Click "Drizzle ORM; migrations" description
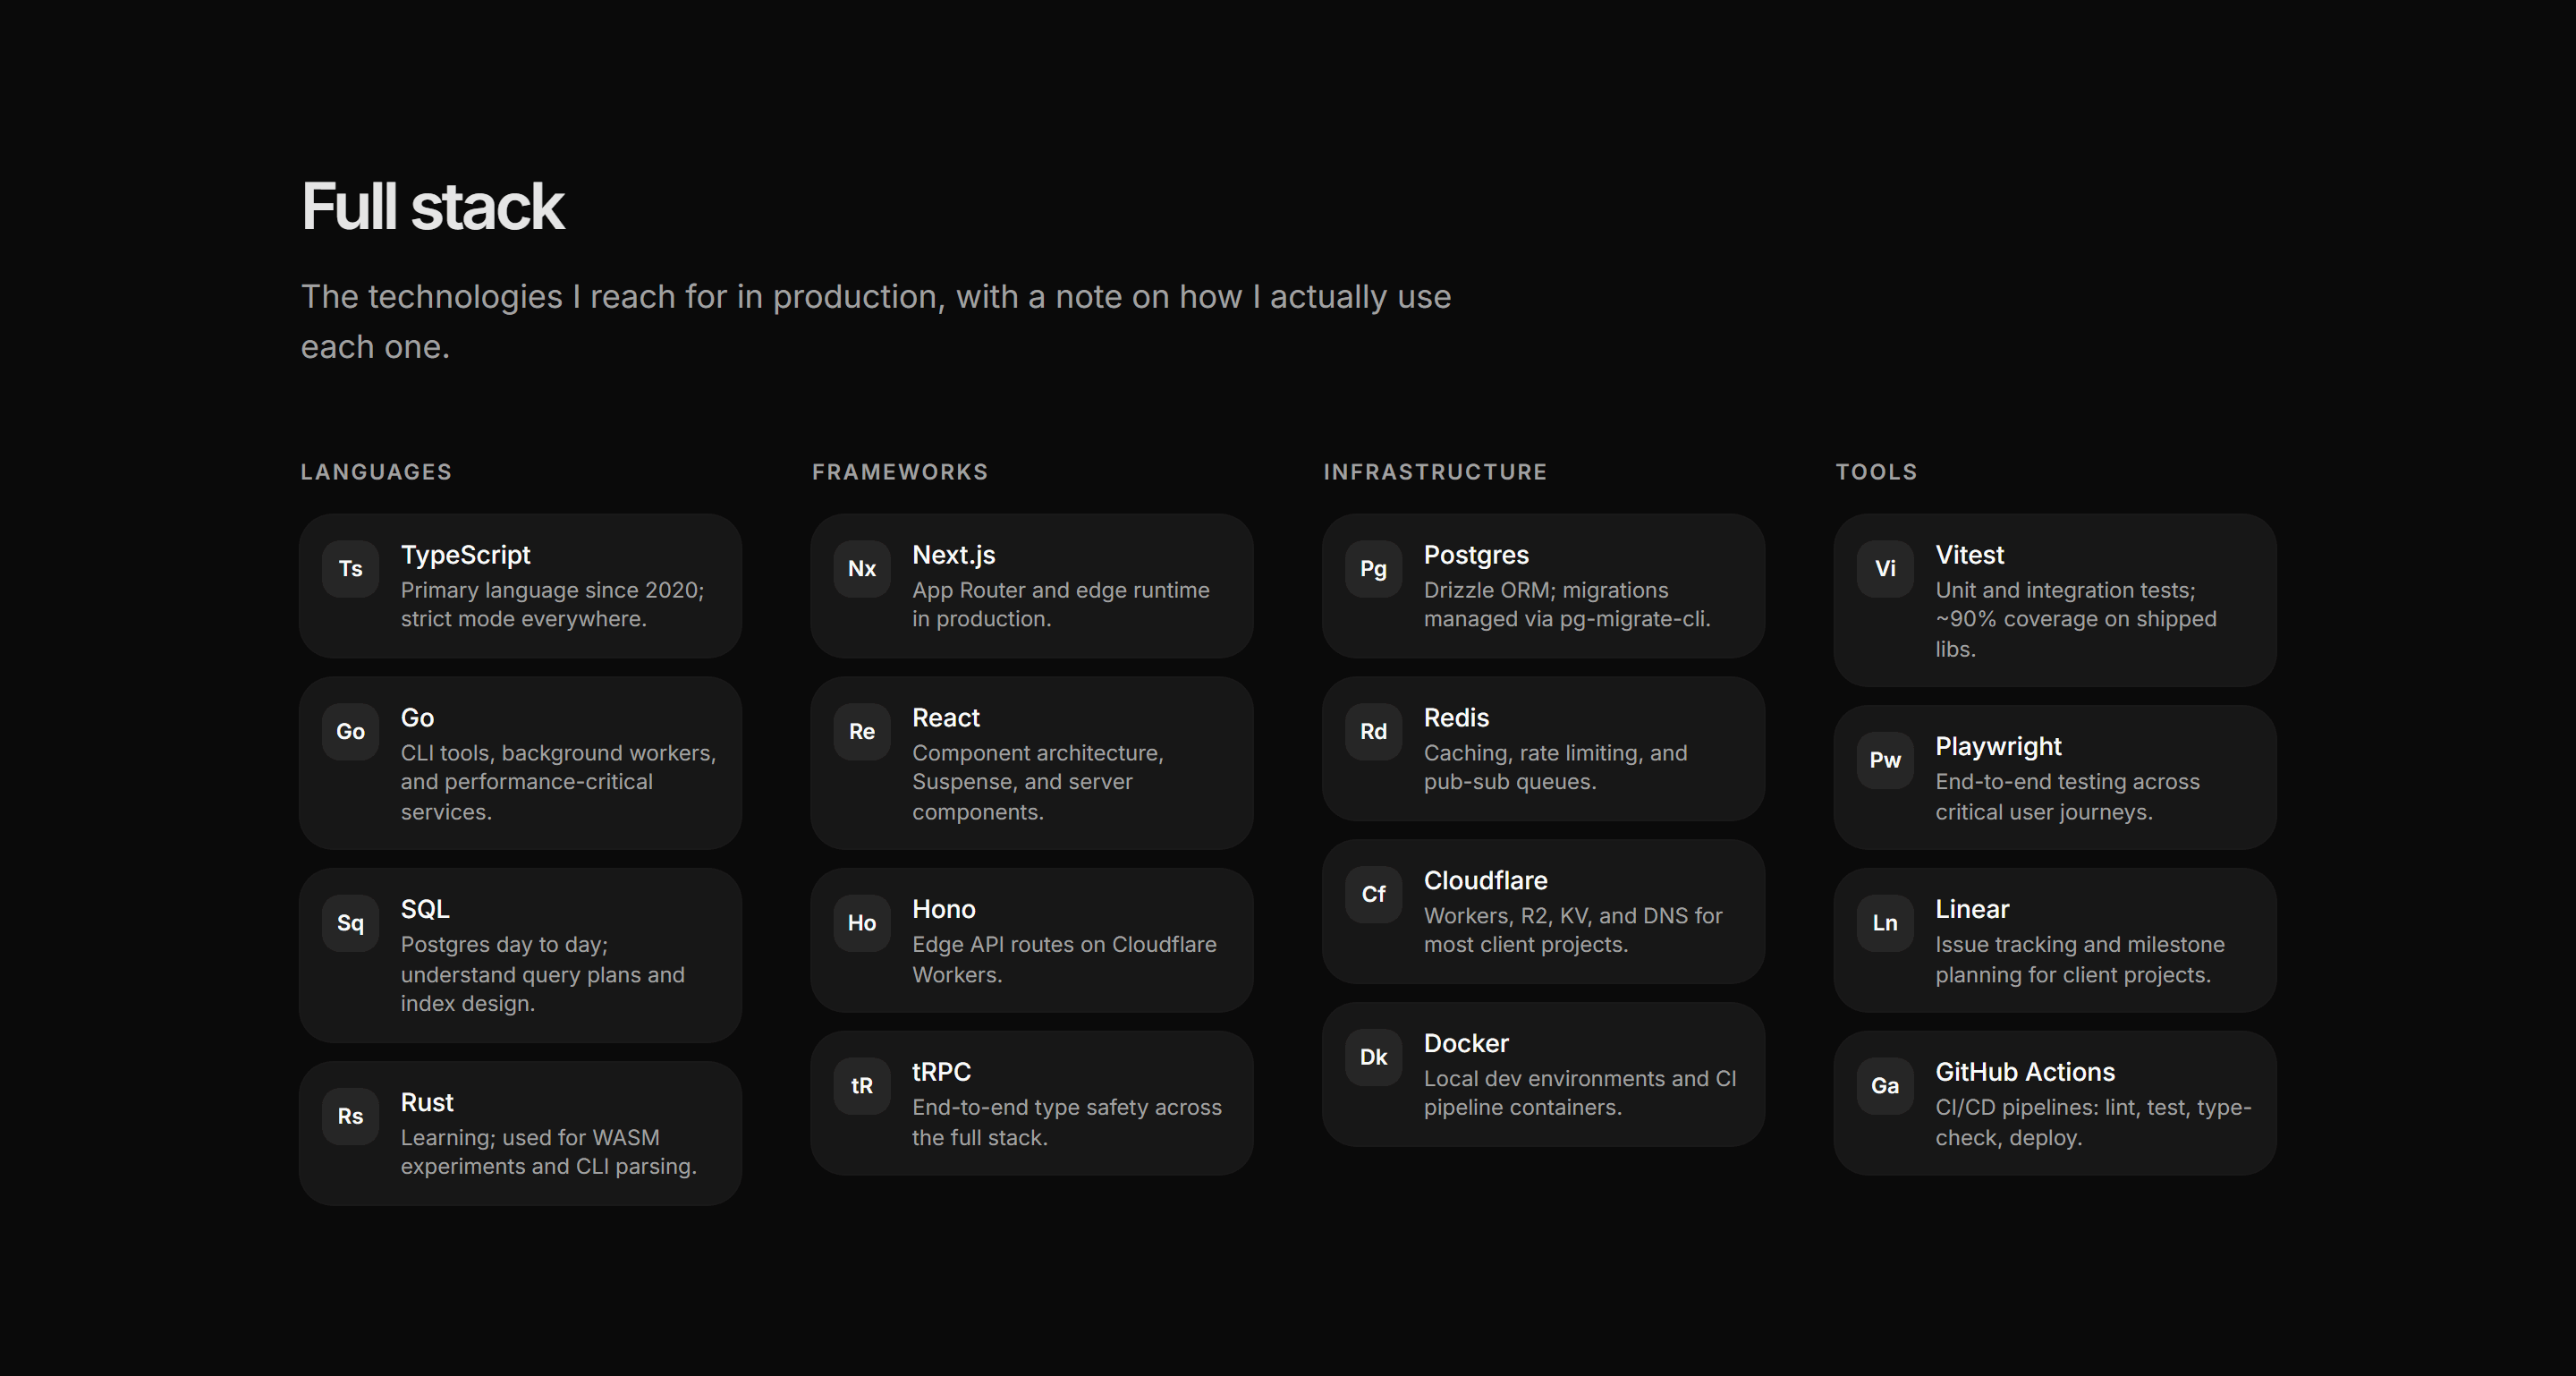This screenshot has width=2576, height=1376. 1567,604
